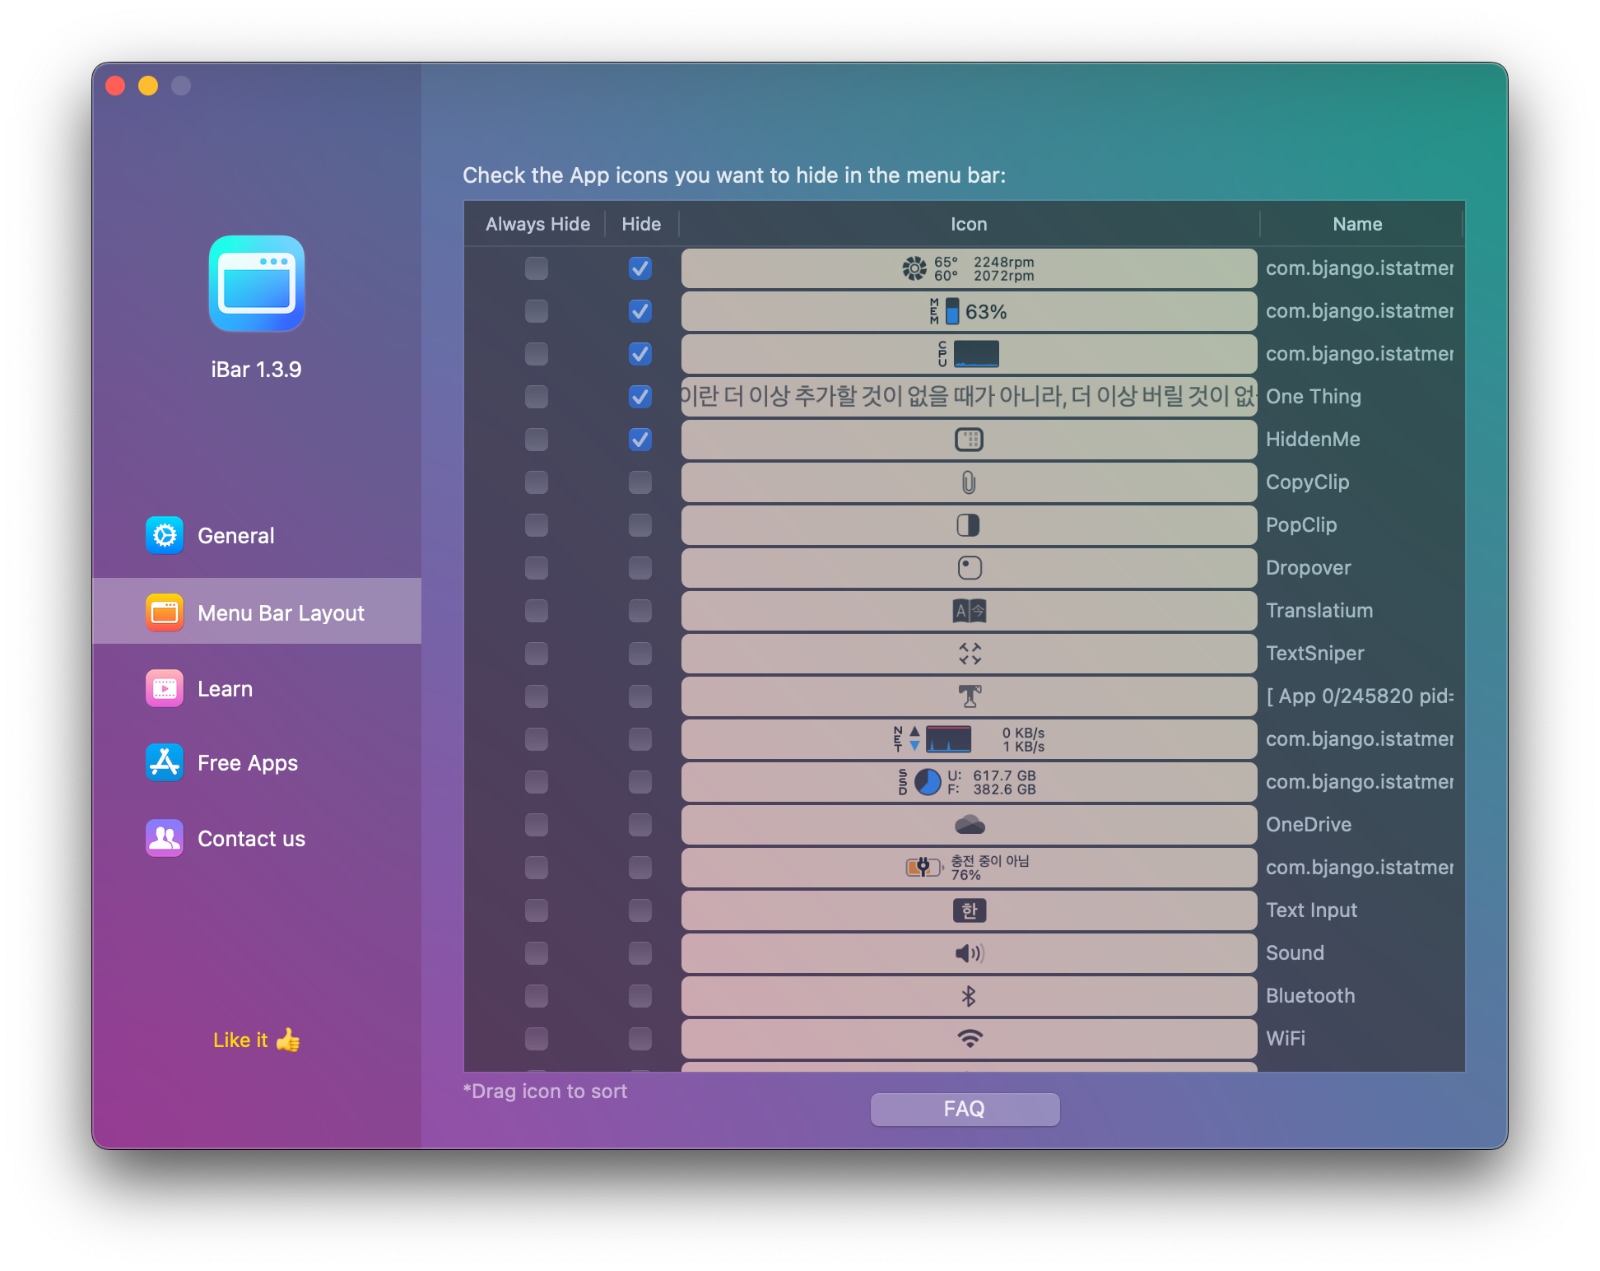Click the Bluetooth name cell
The height and width of the screenshot is (1271, 1600).
tap(1310, 996)
